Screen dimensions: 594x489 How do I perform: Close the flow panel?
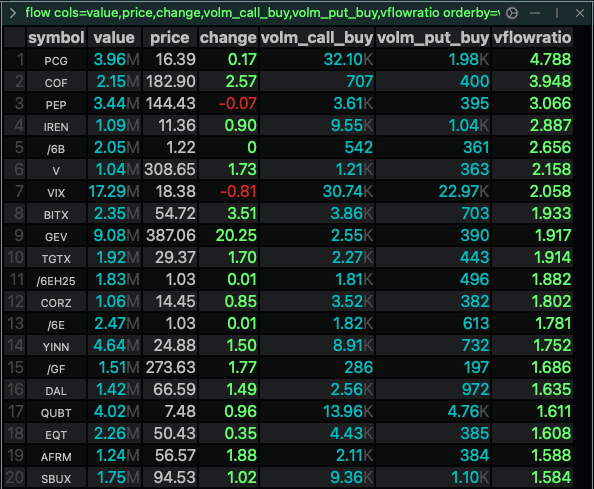580,13
